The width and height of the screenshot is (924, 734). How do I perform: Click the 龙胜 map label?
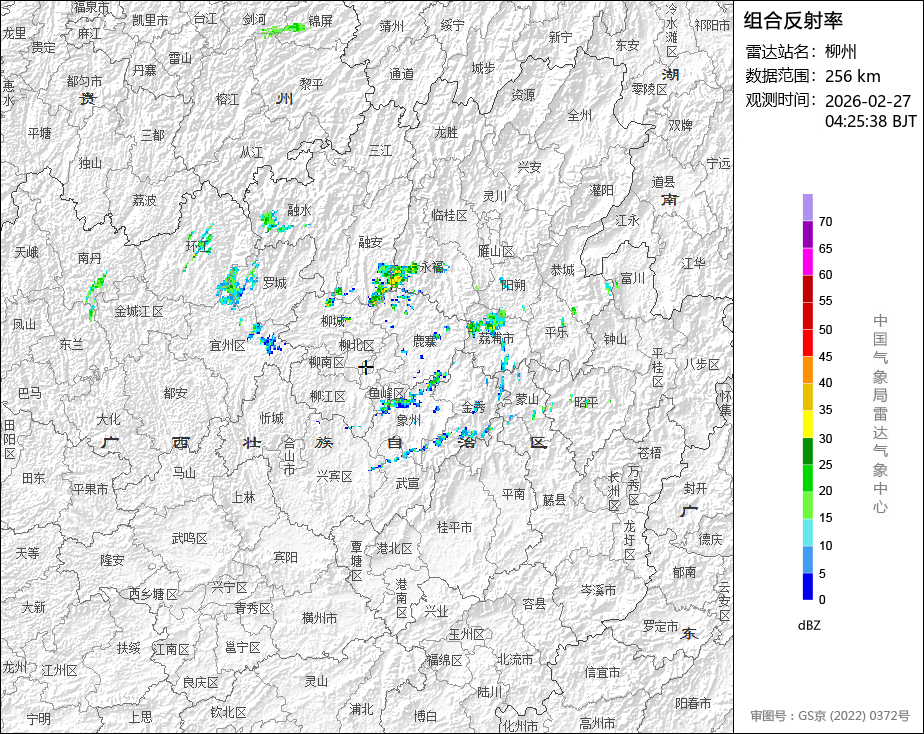click(x=446, y=133)
